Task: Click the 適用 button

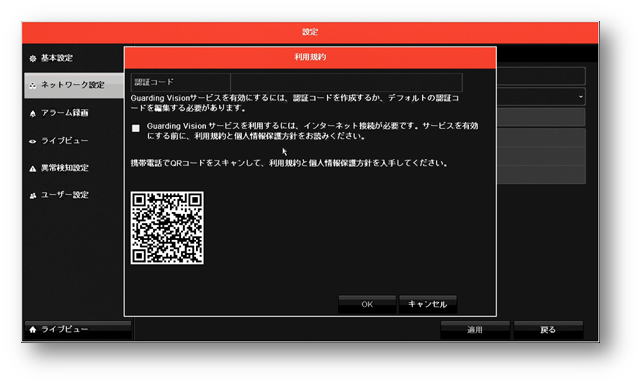Action: [x=475, y=330]
